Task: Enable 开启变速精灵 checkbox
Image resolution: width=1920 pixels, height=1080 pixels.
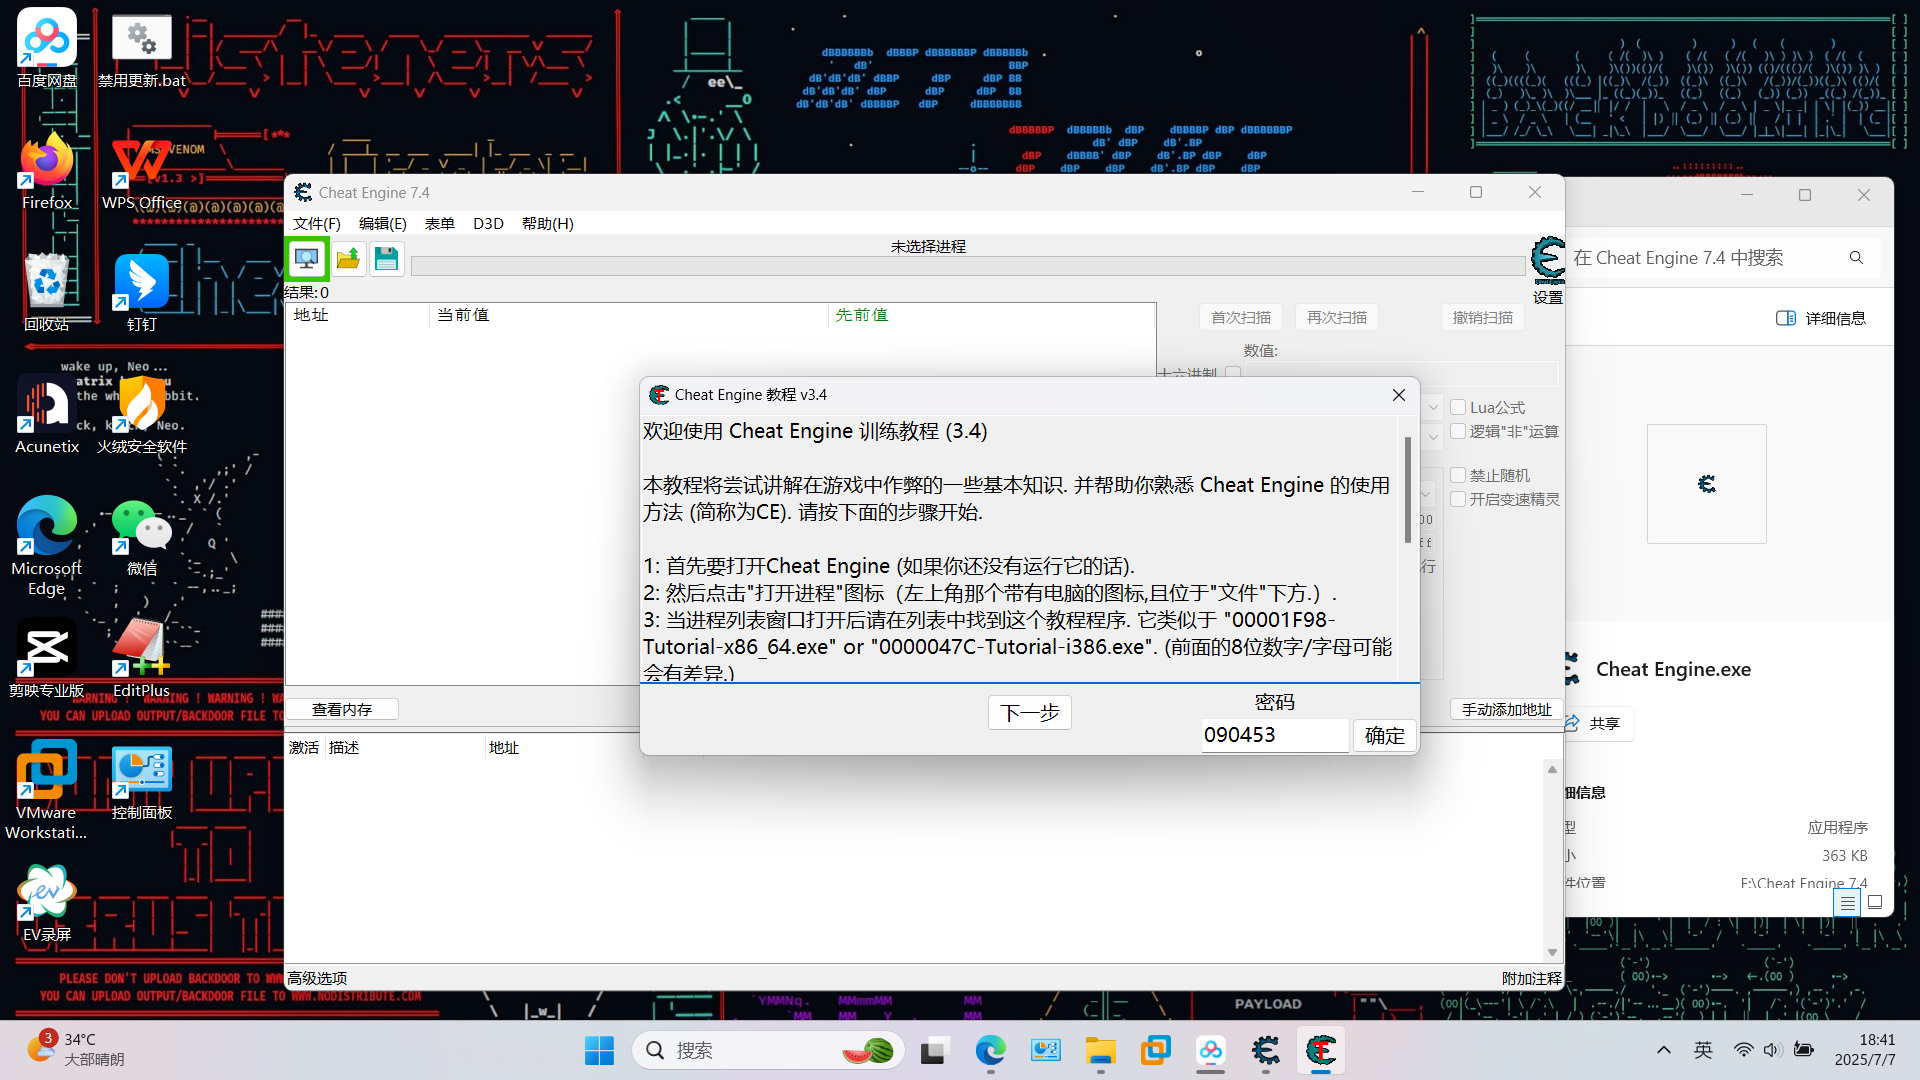Action: pos(1458,499)
